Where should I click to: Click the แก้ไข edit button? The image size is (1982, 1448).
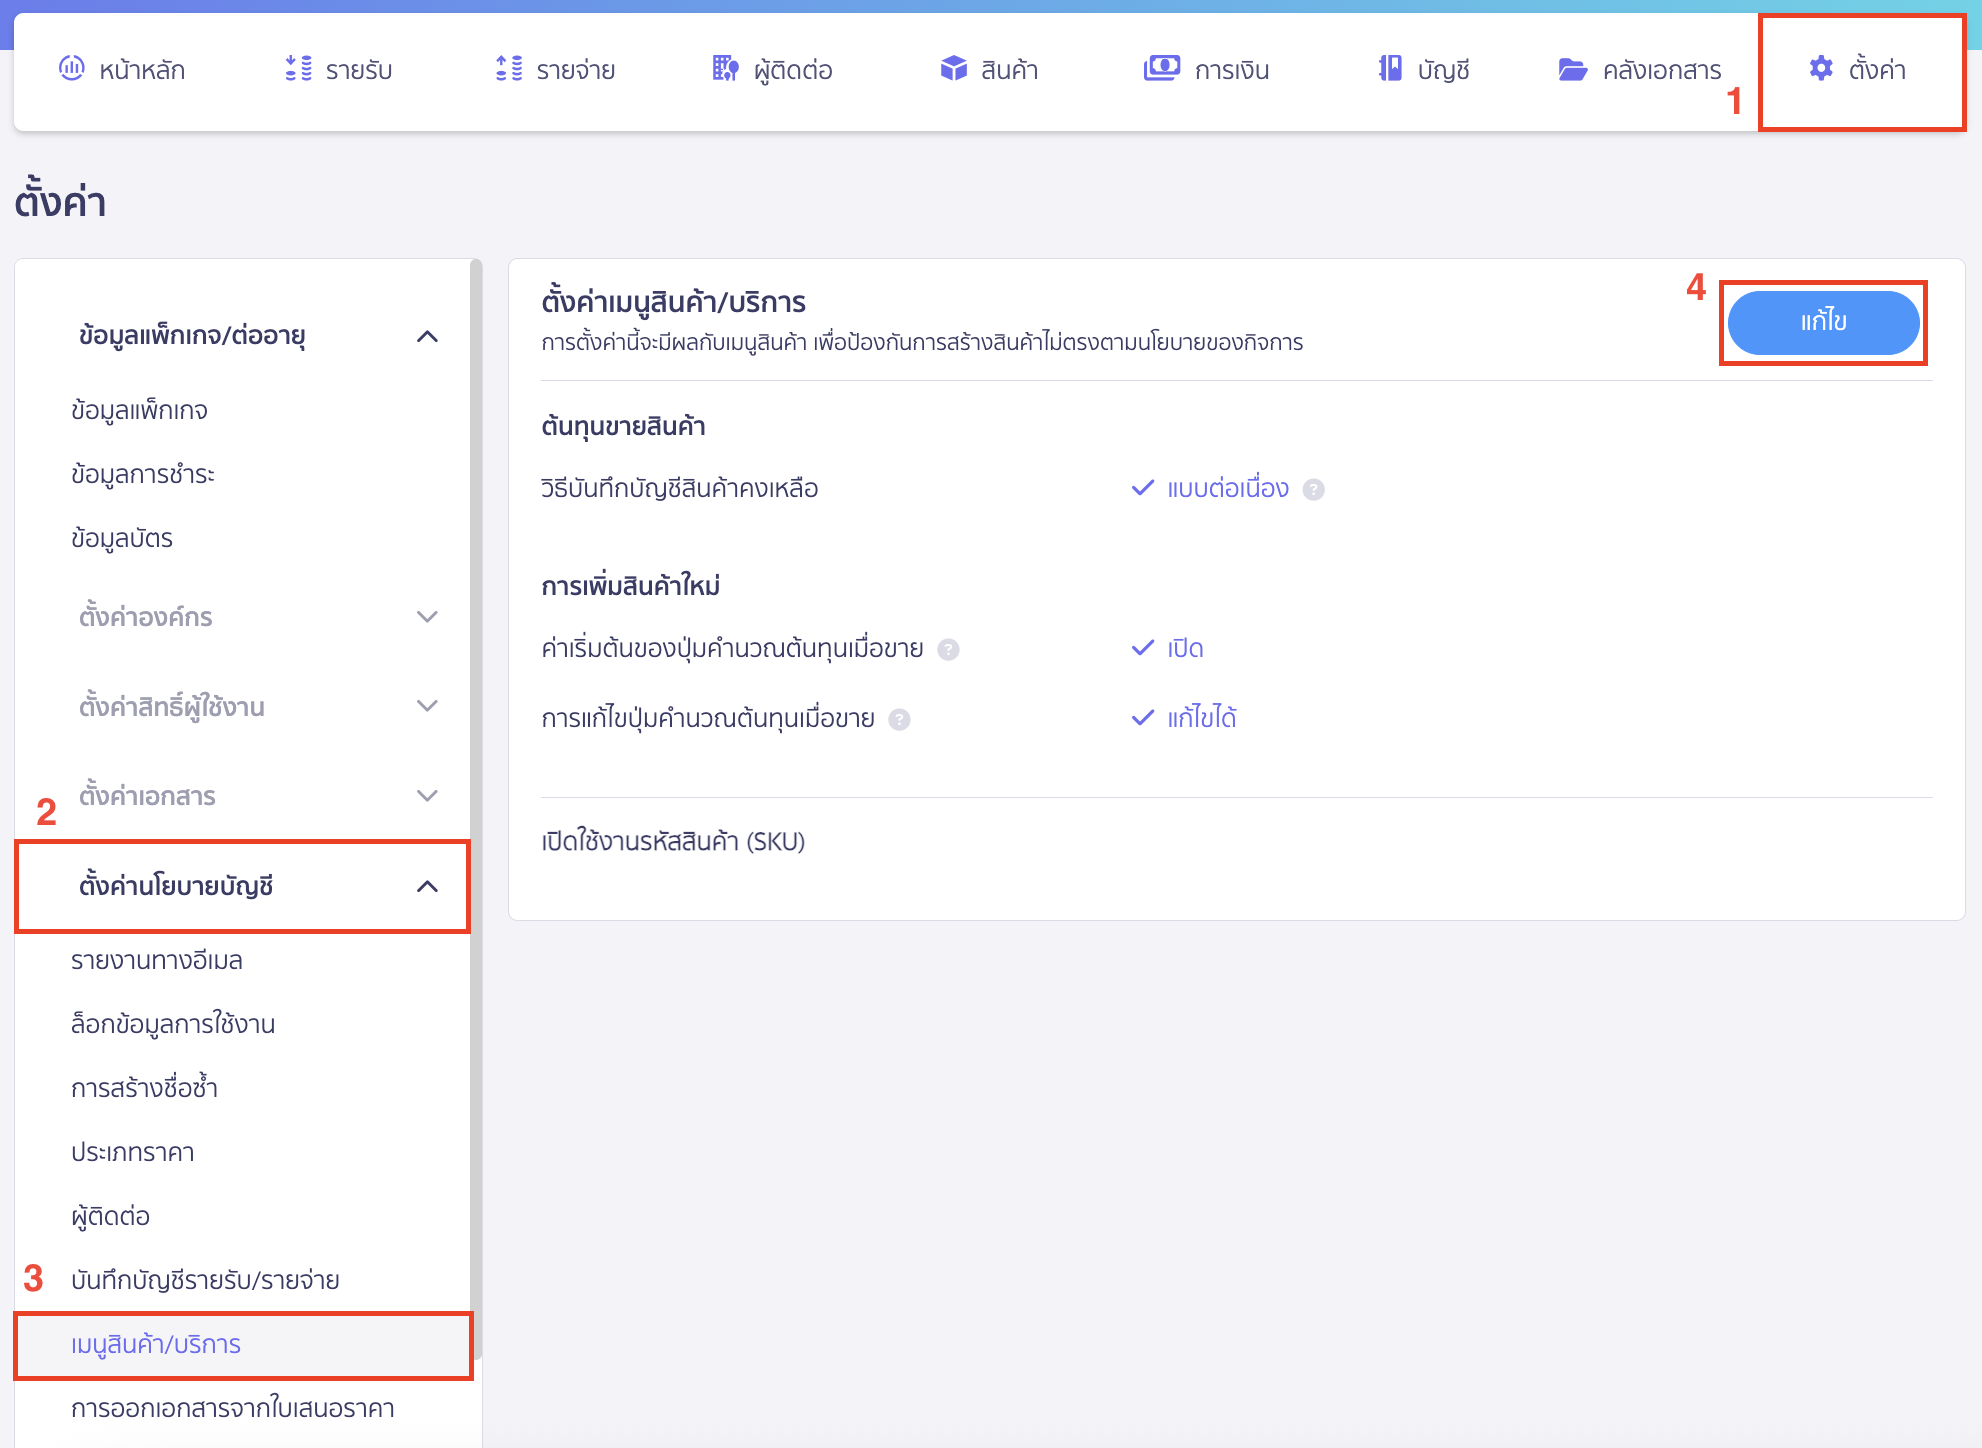click(1822, 322)
